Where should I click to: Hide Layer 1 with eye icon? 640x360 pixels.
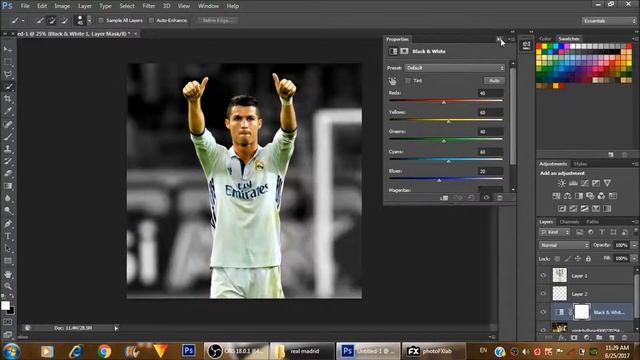point(543,276)
